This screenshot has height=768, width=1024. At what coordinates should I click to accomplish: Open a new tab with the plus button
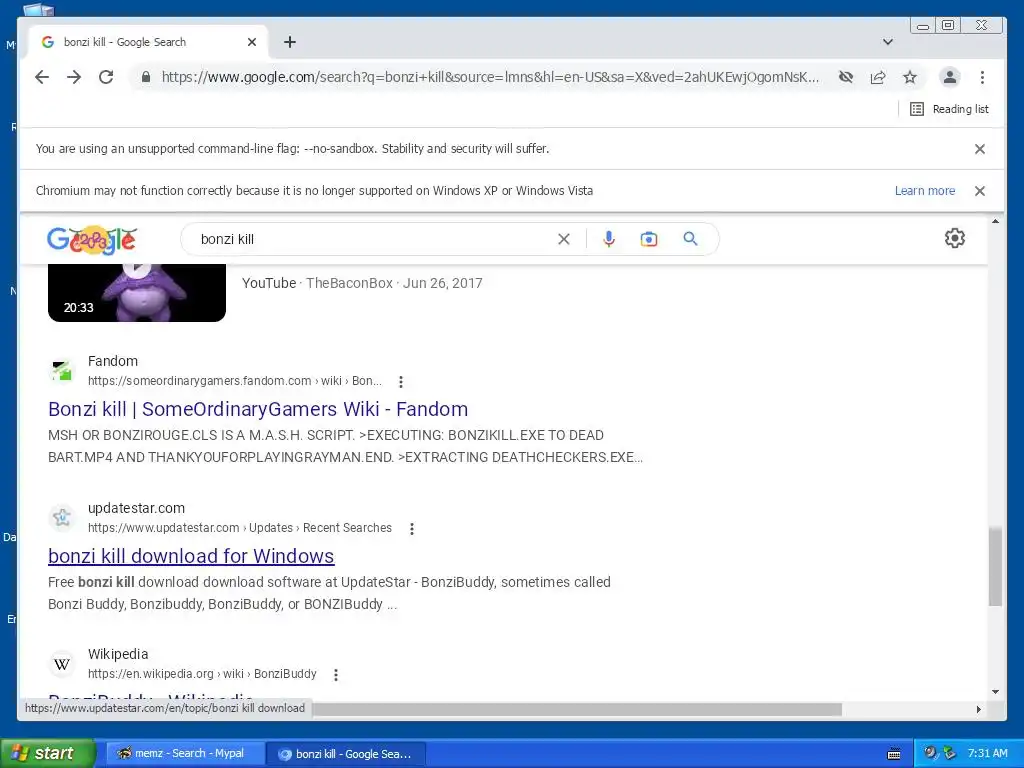(x=290, y=42)
